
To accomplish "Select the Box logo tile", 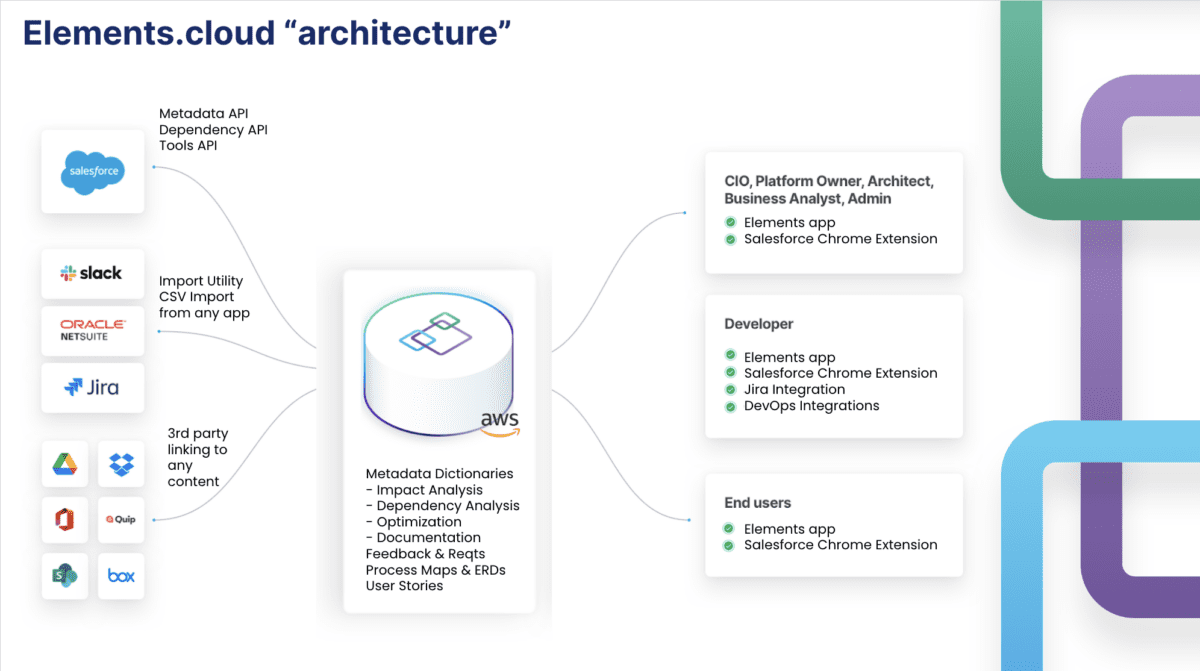I will pyautogui.click(x=121, y=576).
